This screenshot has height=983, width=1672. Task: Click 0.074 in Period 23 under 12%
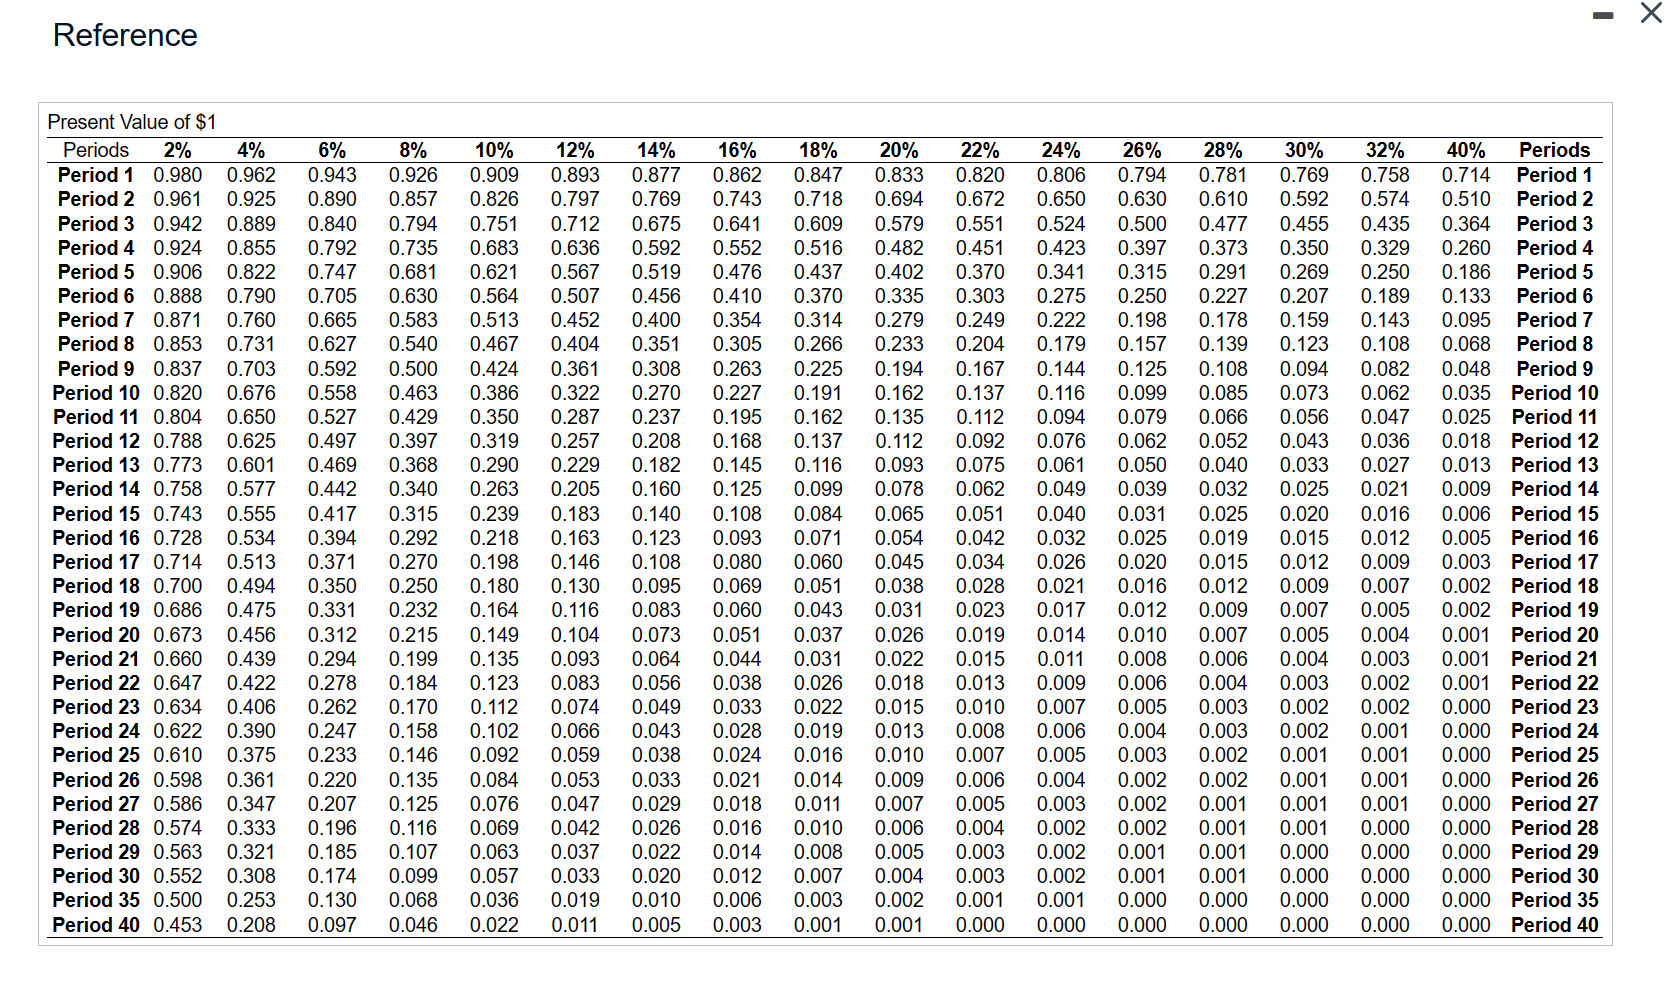[x=575, y=707]
